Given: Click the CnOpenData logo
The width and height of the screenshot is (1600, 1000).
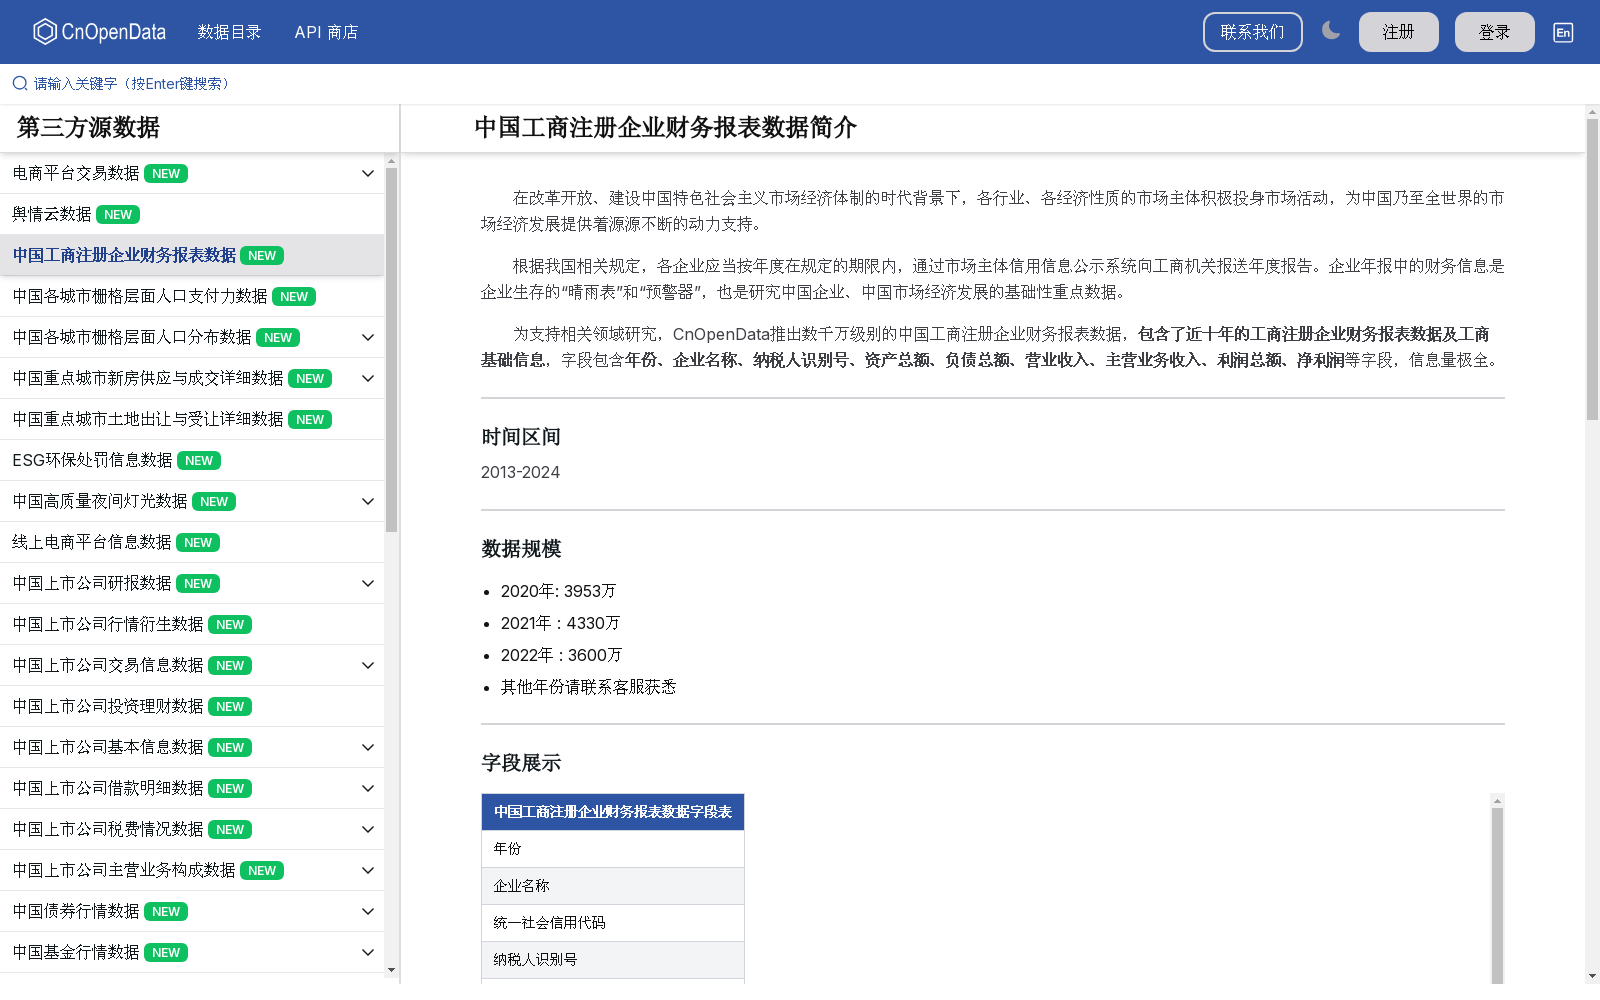Looking at the screenshot, I should point(99,32).
